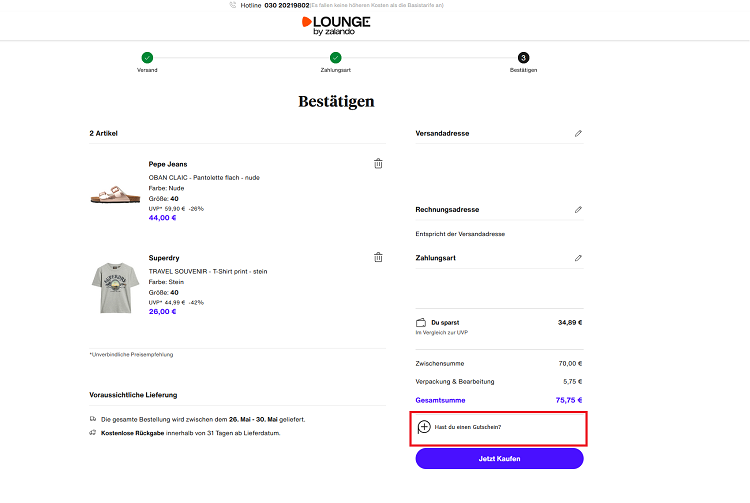Click the wallet icon beside Du sparst

pos(420,323)
